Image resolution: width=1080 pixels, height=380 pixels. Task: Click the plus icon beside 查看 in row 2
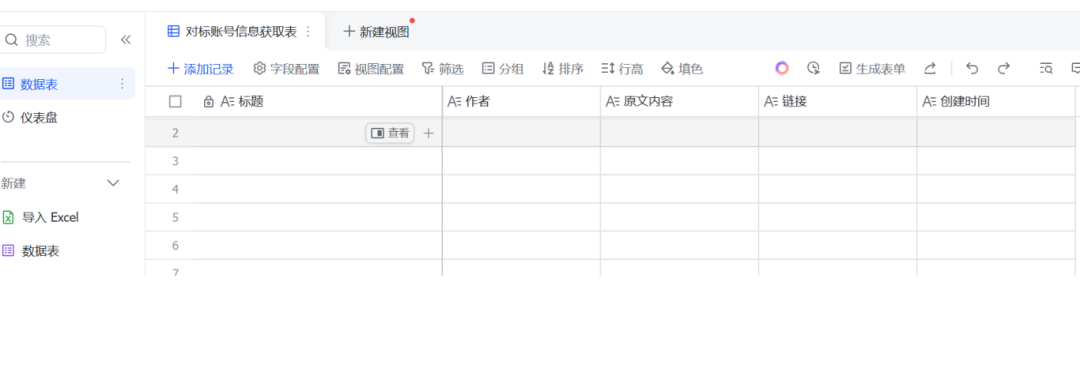(428, 133)
